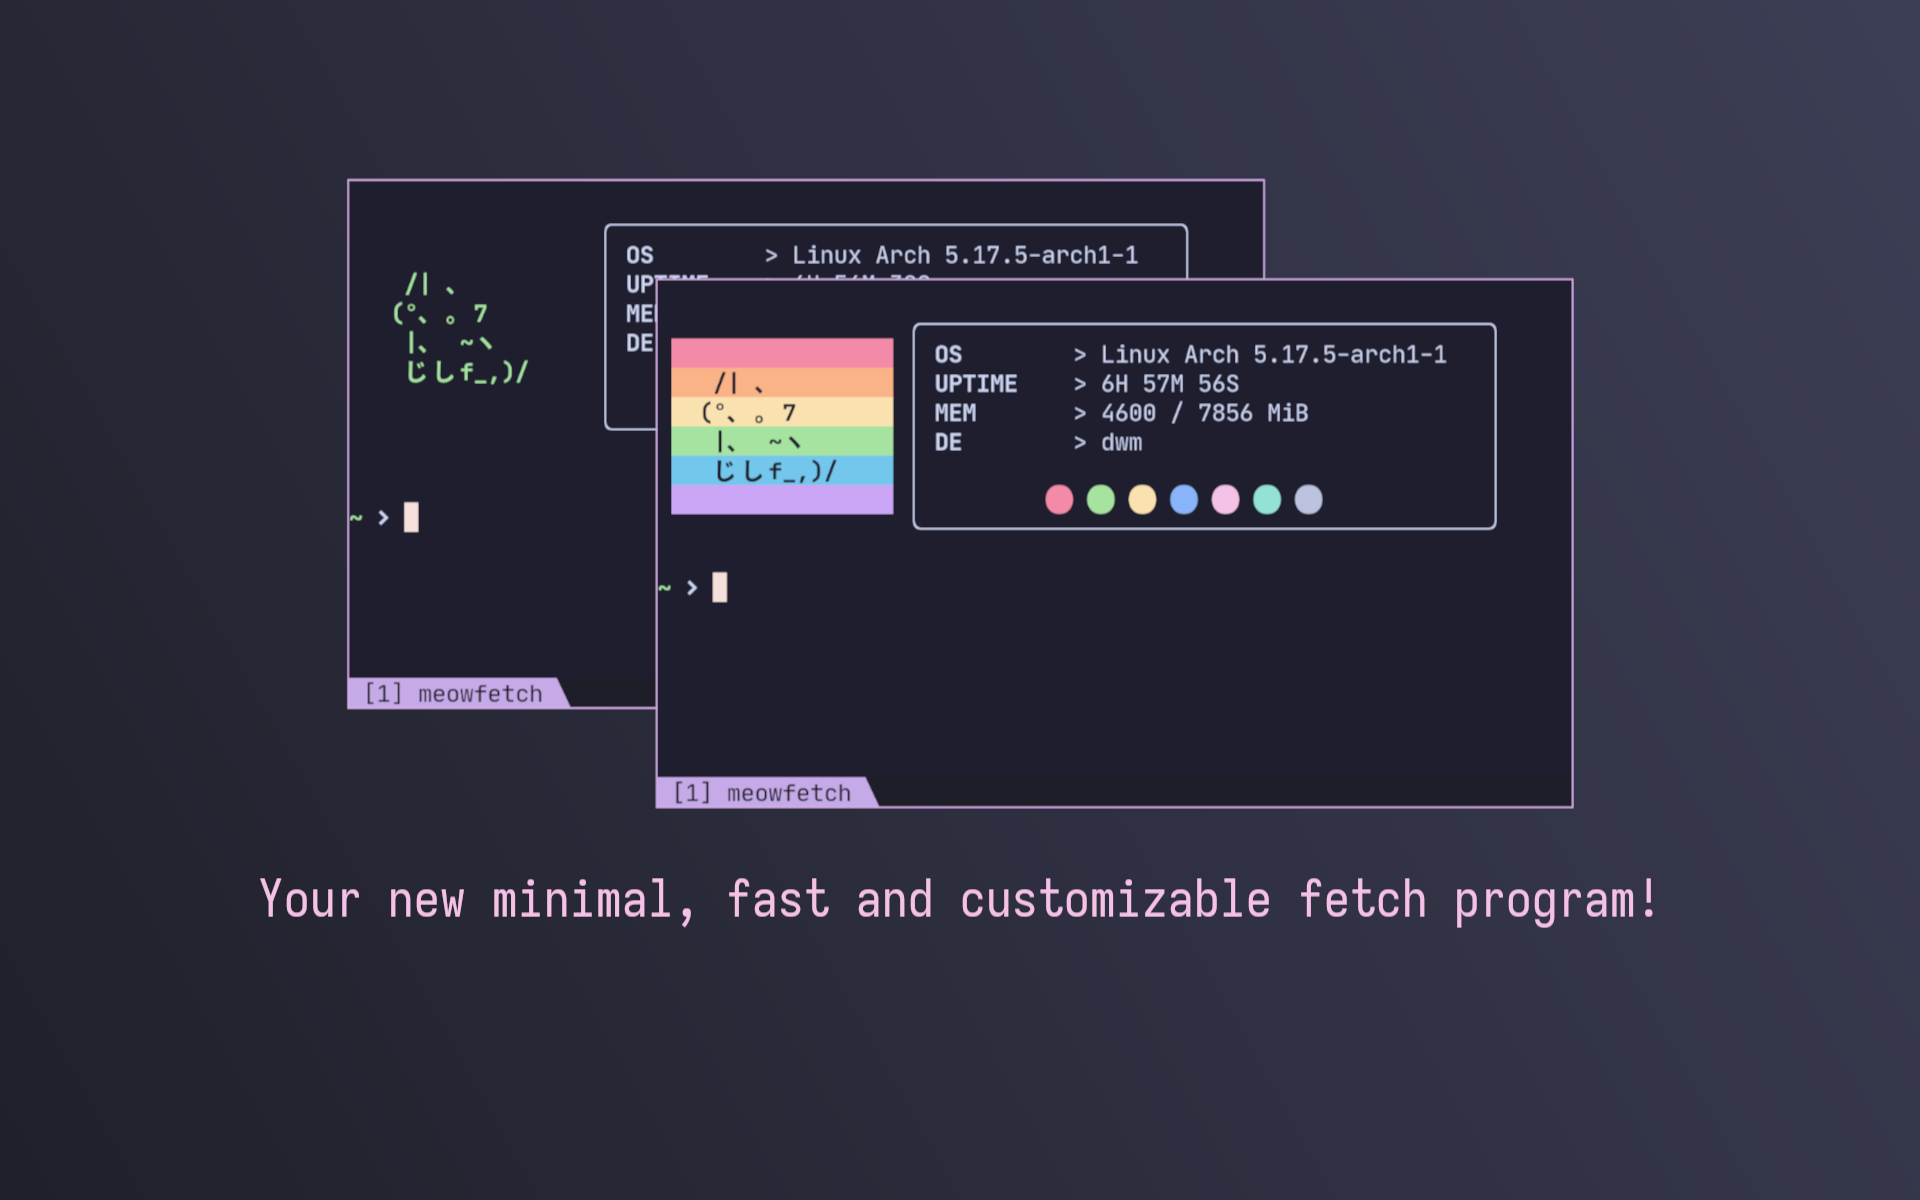This screenshot has height=1200, width=1920.
Task: Click the light pink color dot
Action: 1225,499
